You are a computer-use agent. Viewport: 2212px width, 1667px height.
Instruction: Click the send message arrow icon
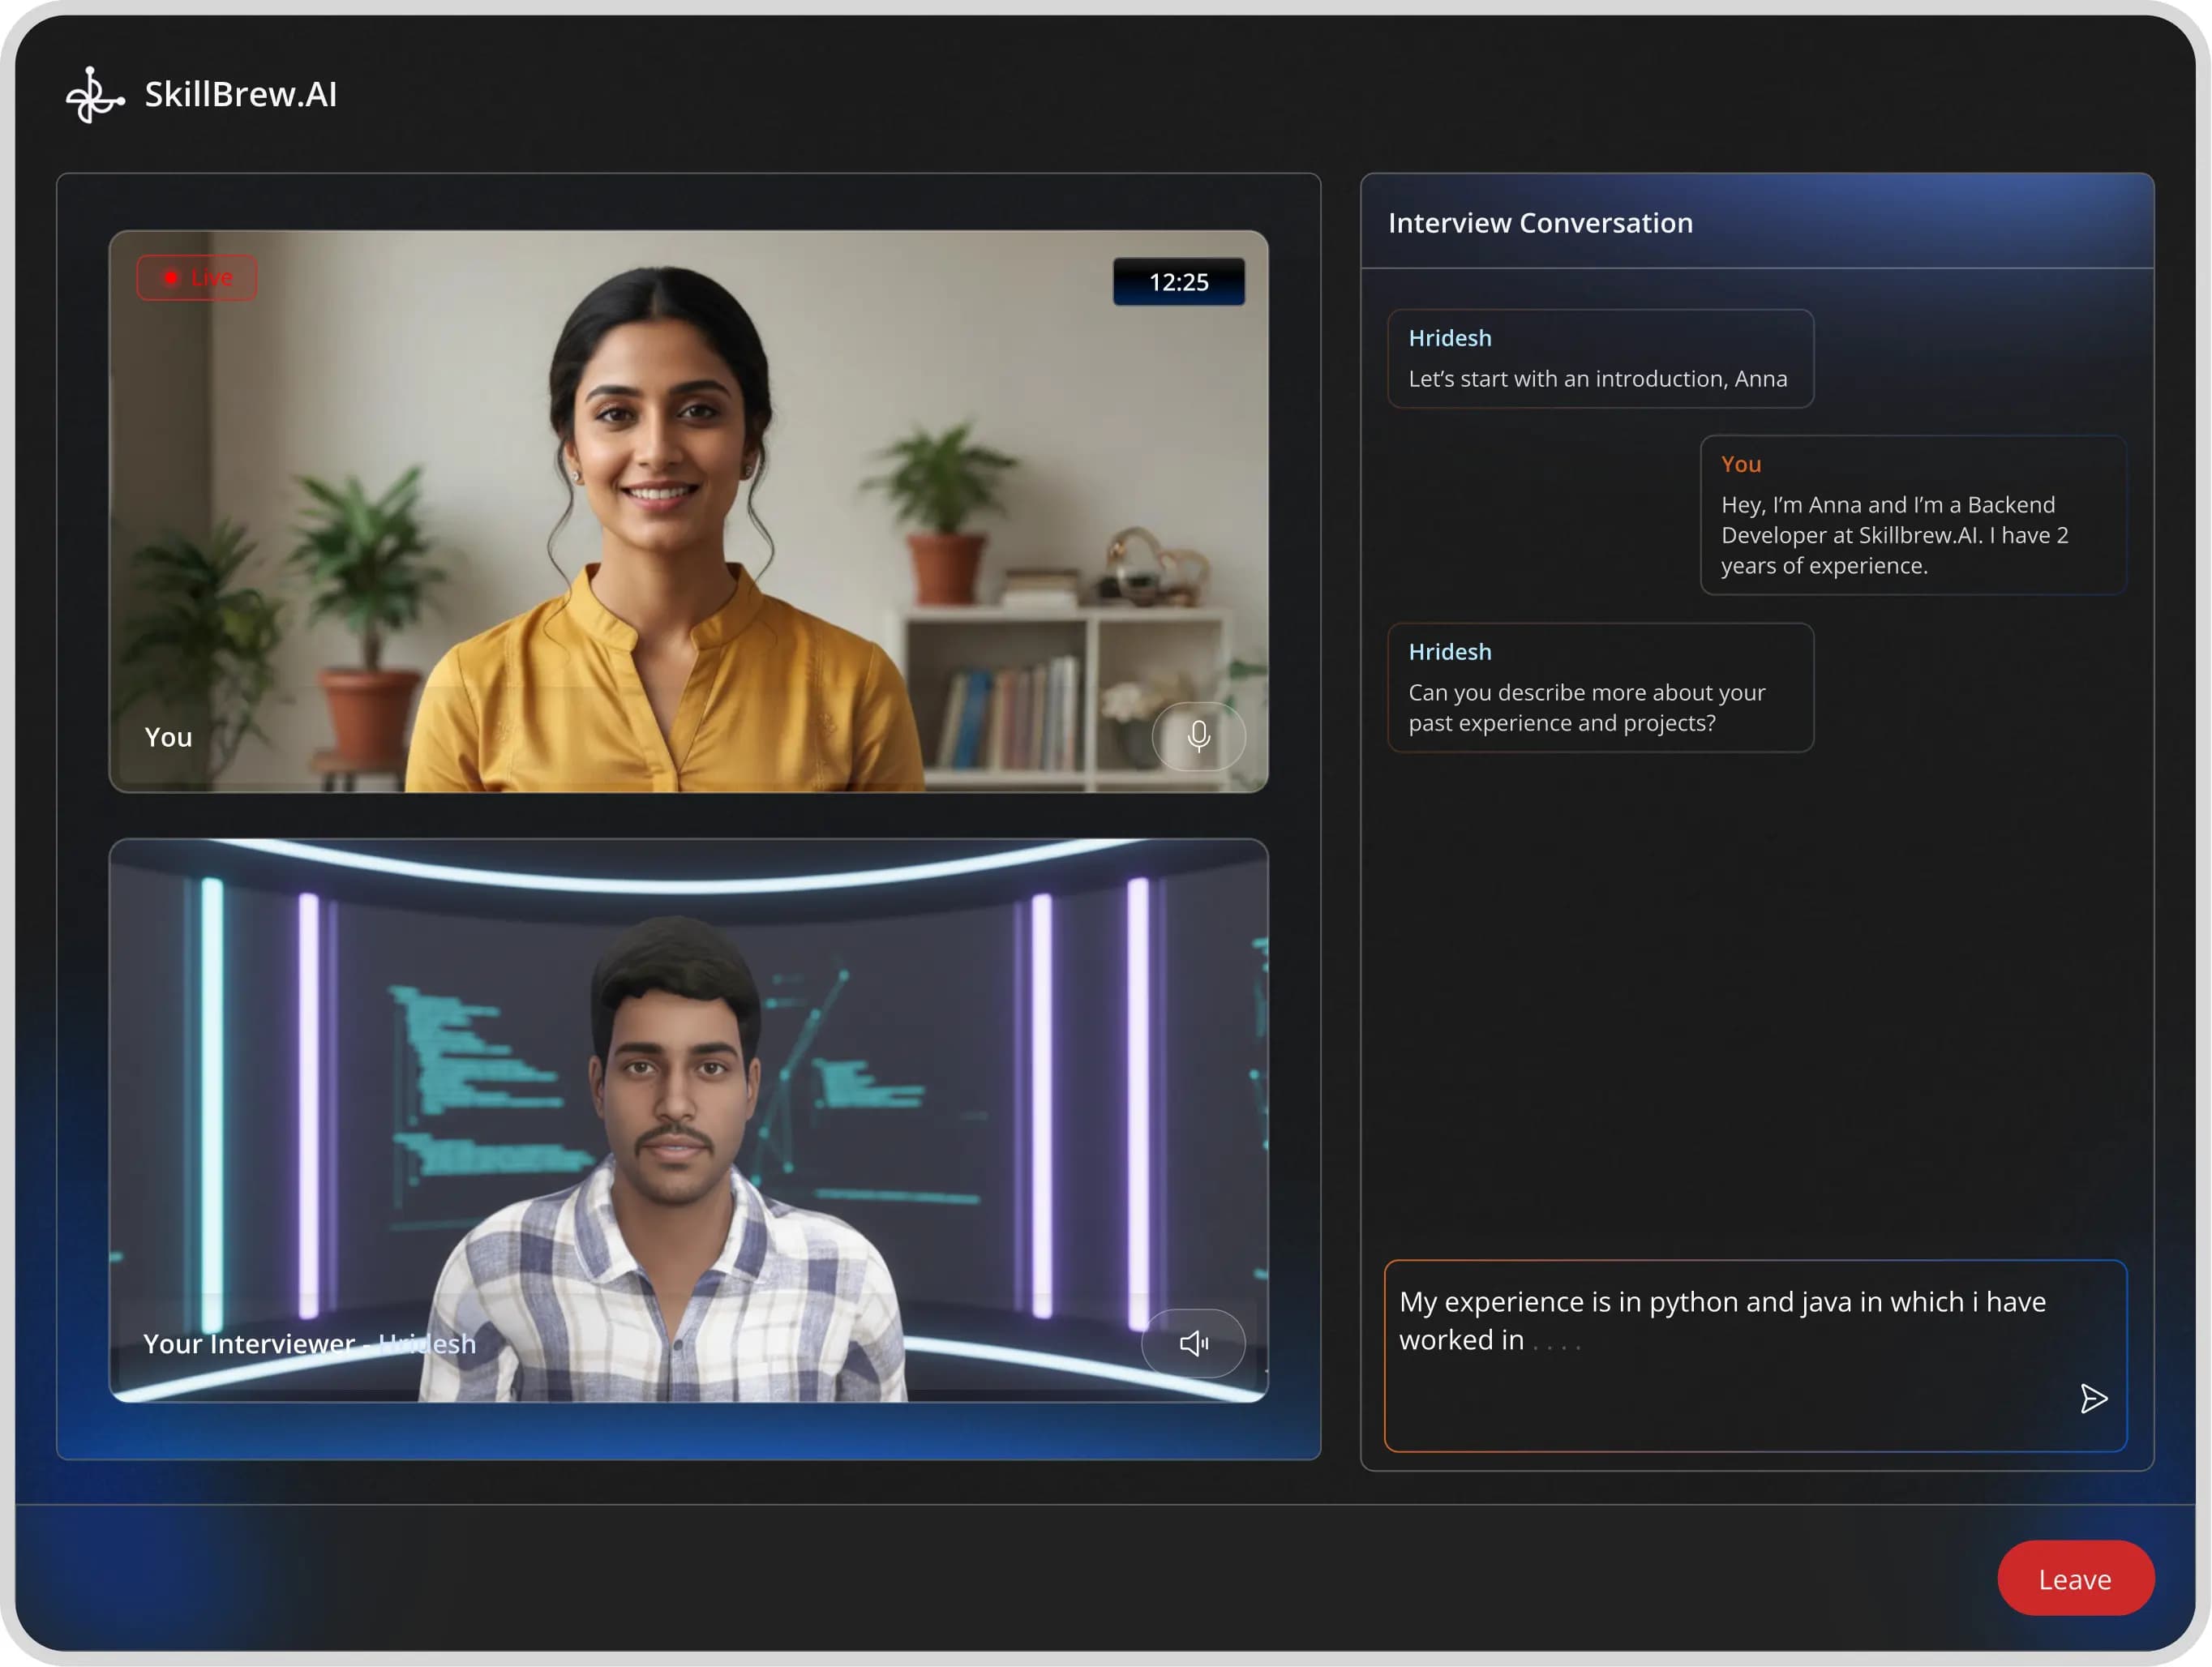click(2092, 1397)
